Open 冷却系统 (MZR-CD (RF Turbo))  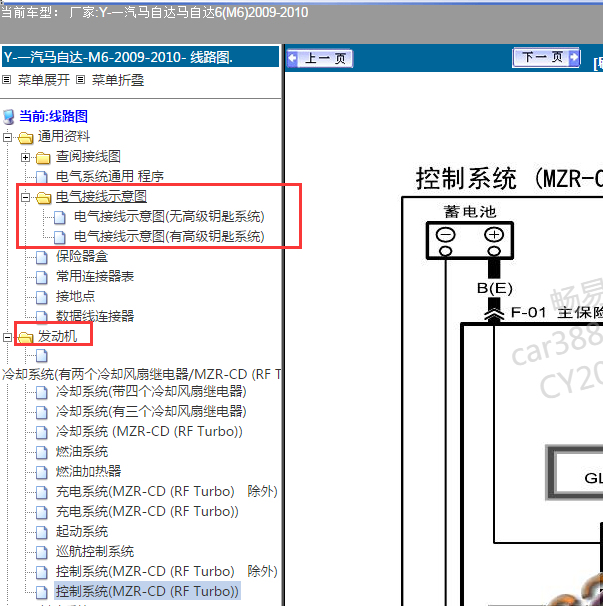coord(149,431)
